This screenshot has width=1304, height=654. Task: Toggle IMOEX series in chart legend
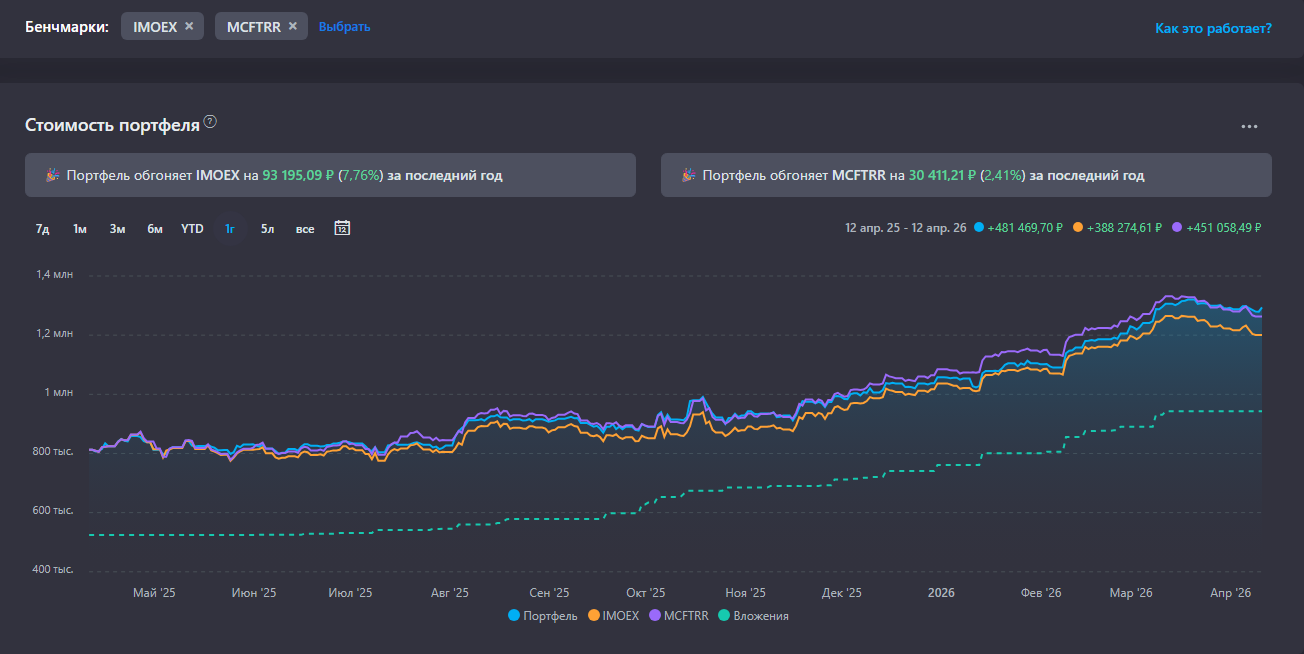point(613,616)
